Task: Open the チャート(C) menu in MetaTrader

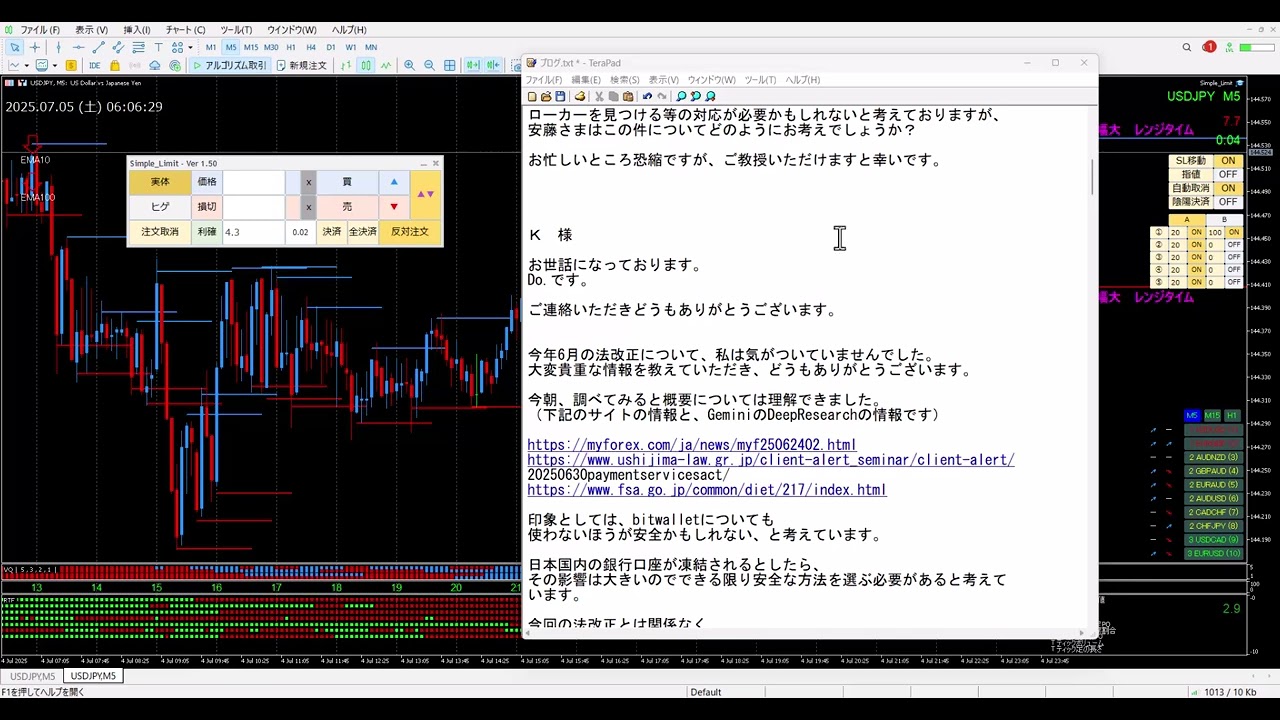Action: pos(185,30)
